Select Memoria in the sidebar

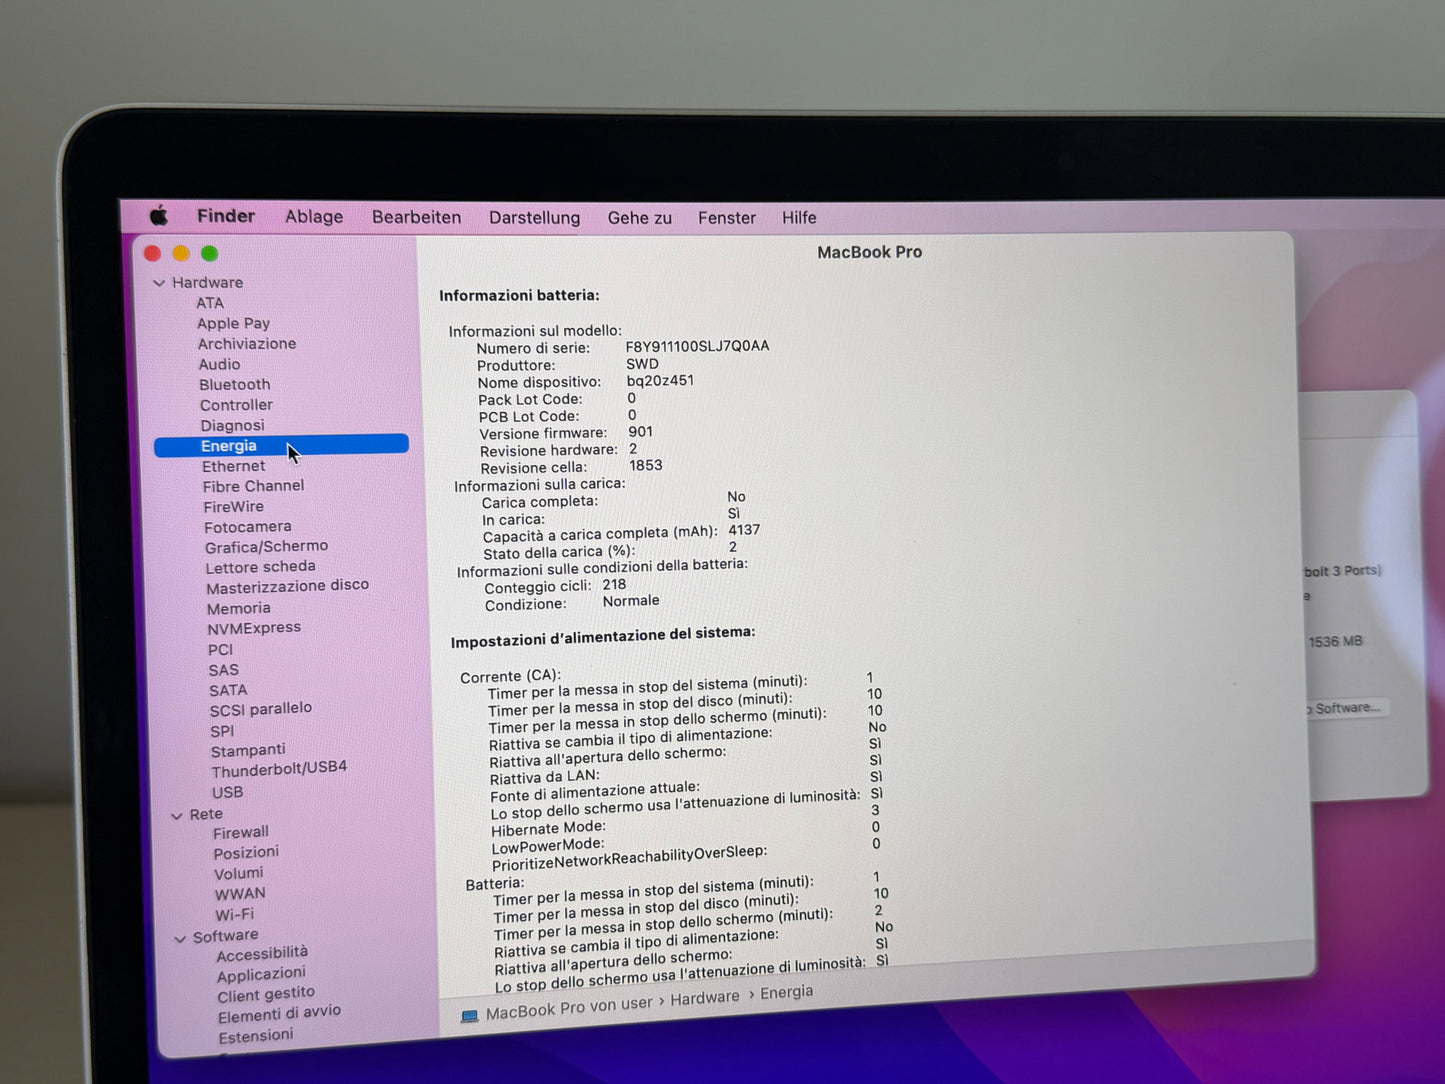point(238,608)
